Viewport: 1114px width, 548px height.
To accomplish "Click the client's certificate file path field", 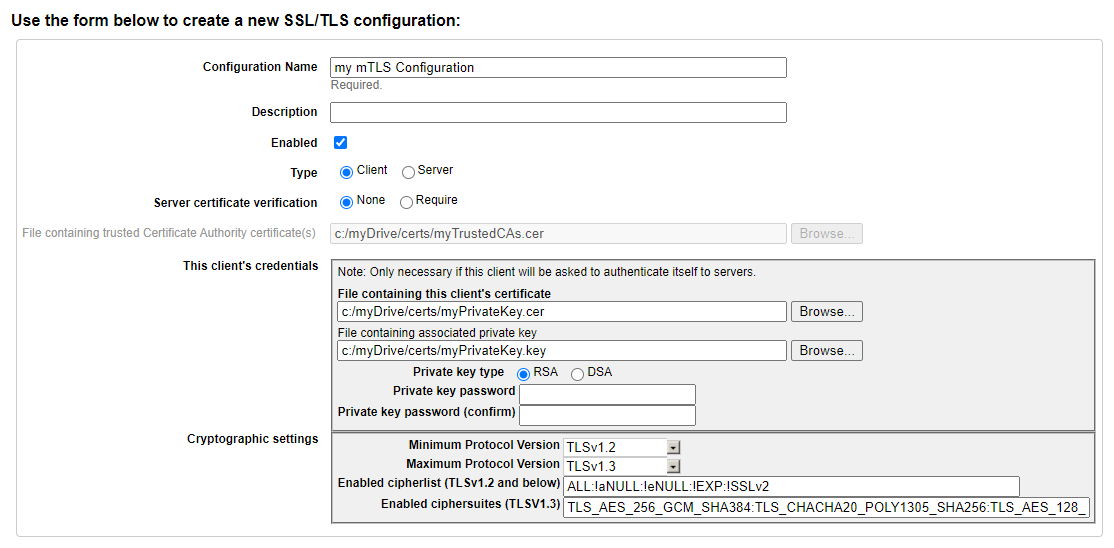I will (x=562, y=311).
